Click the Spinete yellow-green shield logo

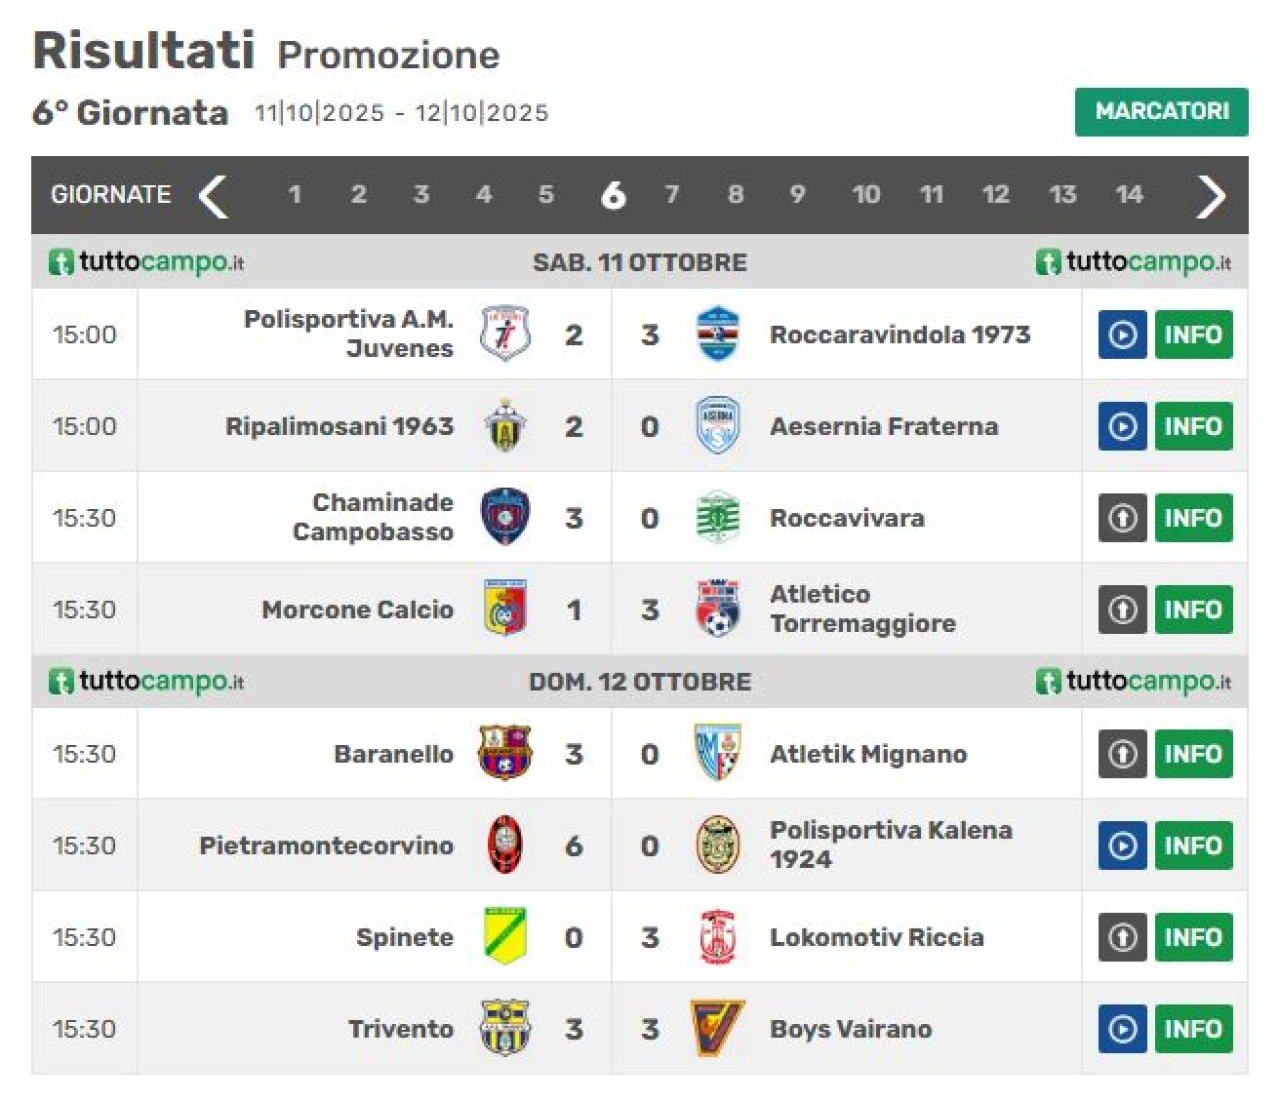pos(505,937)
